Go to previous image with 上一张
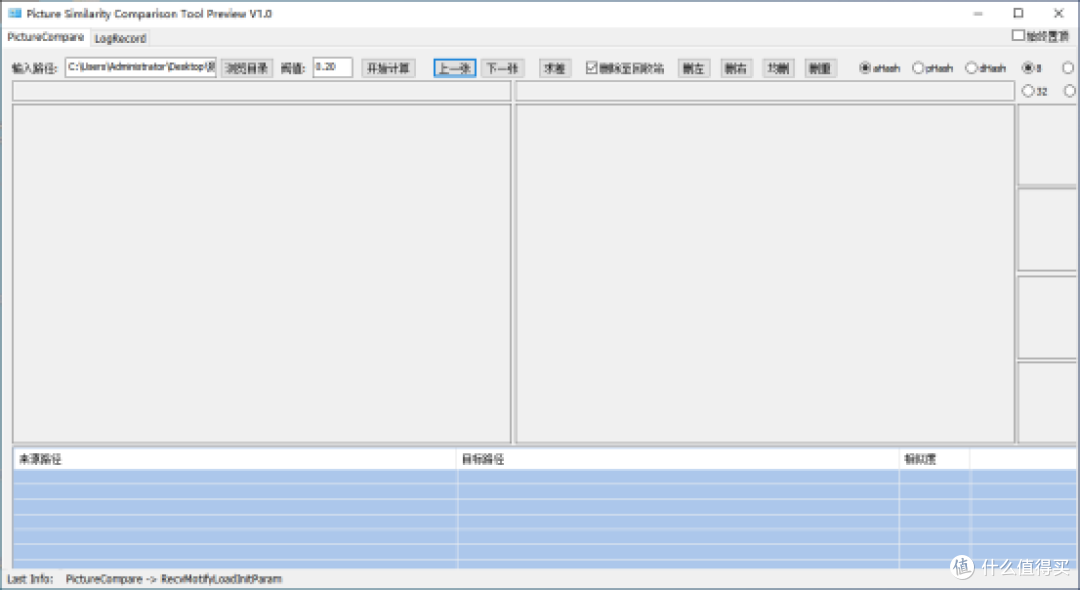The width and height of the screenshot is (1080, 590). coord(455,68)
